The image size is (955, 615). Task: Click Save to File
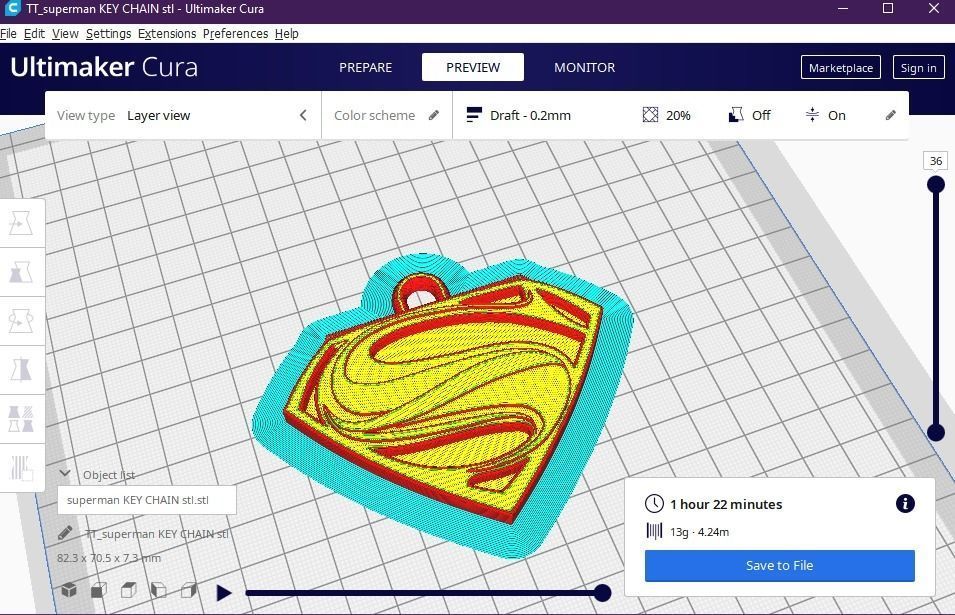(x=780, y=566)
